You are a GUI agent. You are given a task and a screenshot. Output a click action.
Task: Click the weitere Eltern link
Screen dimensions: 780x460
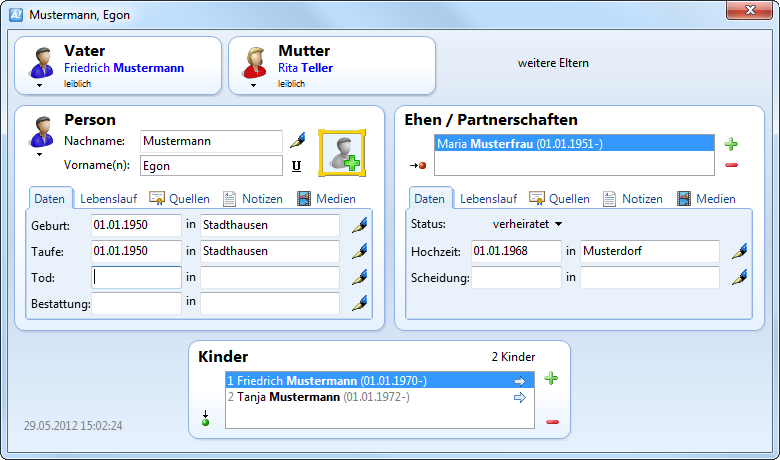pyautogui.click(x=553, y=63)
